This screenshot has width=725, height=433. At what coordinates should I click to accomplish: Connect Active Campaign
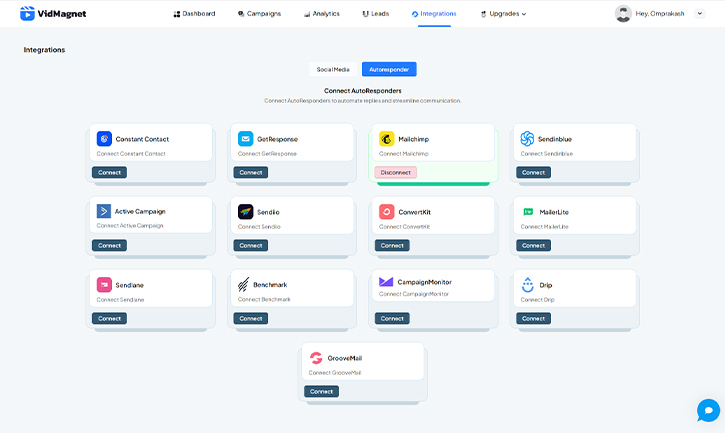click(109, 246)
